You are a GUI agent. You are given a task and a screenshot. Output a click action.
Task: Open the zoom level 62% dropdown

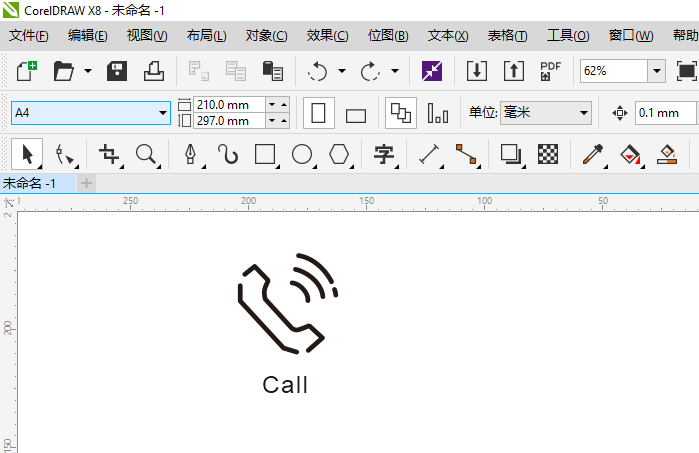tap(657, 71)
